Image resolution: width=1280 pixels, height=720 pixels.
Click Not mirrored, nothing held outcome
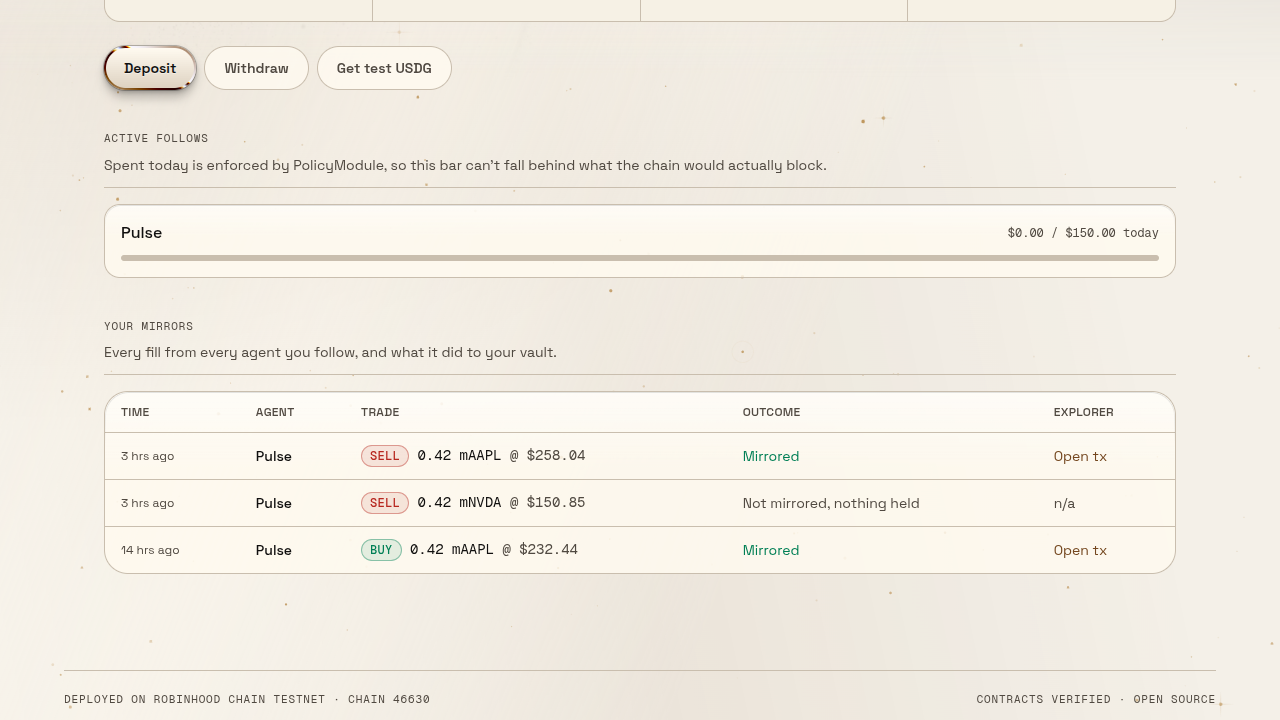click(831, 503)
